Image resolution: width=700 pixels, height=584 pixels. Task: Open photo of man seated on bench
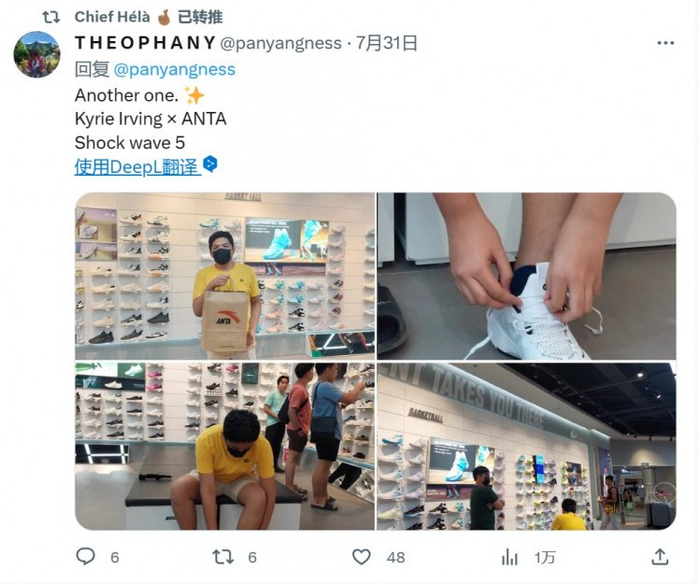point(225,446)
